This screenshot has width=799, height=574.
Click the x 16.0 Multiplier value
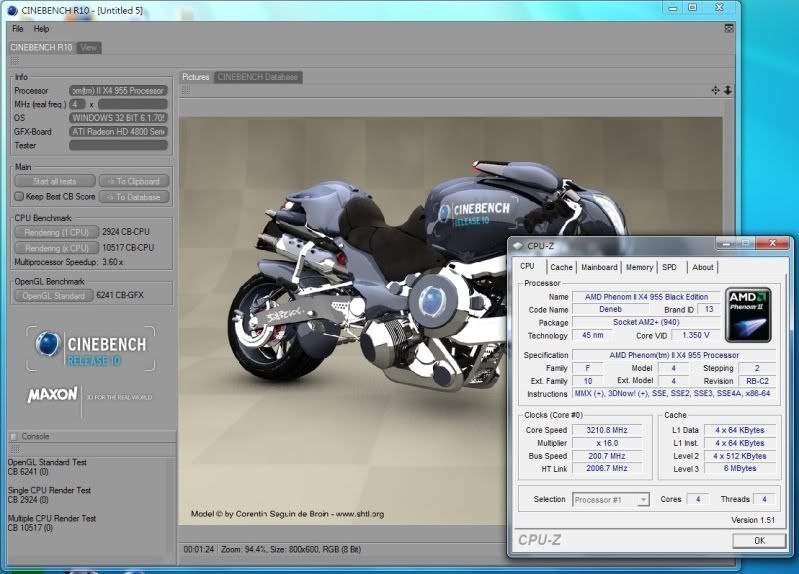606,443
